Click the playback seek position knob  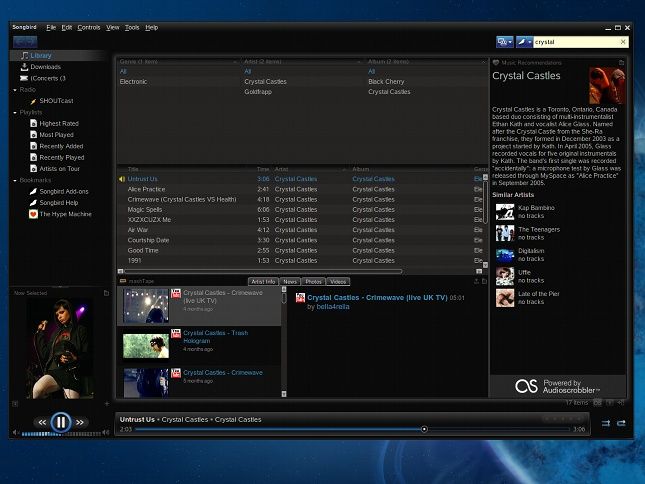424,429
